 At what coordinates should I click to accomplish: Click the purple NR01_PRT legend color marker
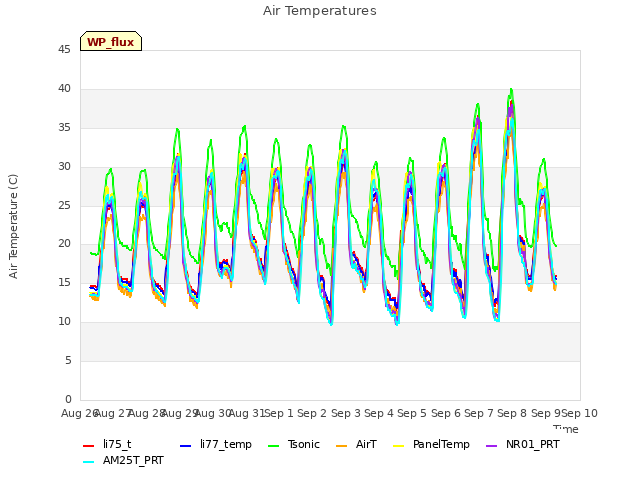pos(491,446)
